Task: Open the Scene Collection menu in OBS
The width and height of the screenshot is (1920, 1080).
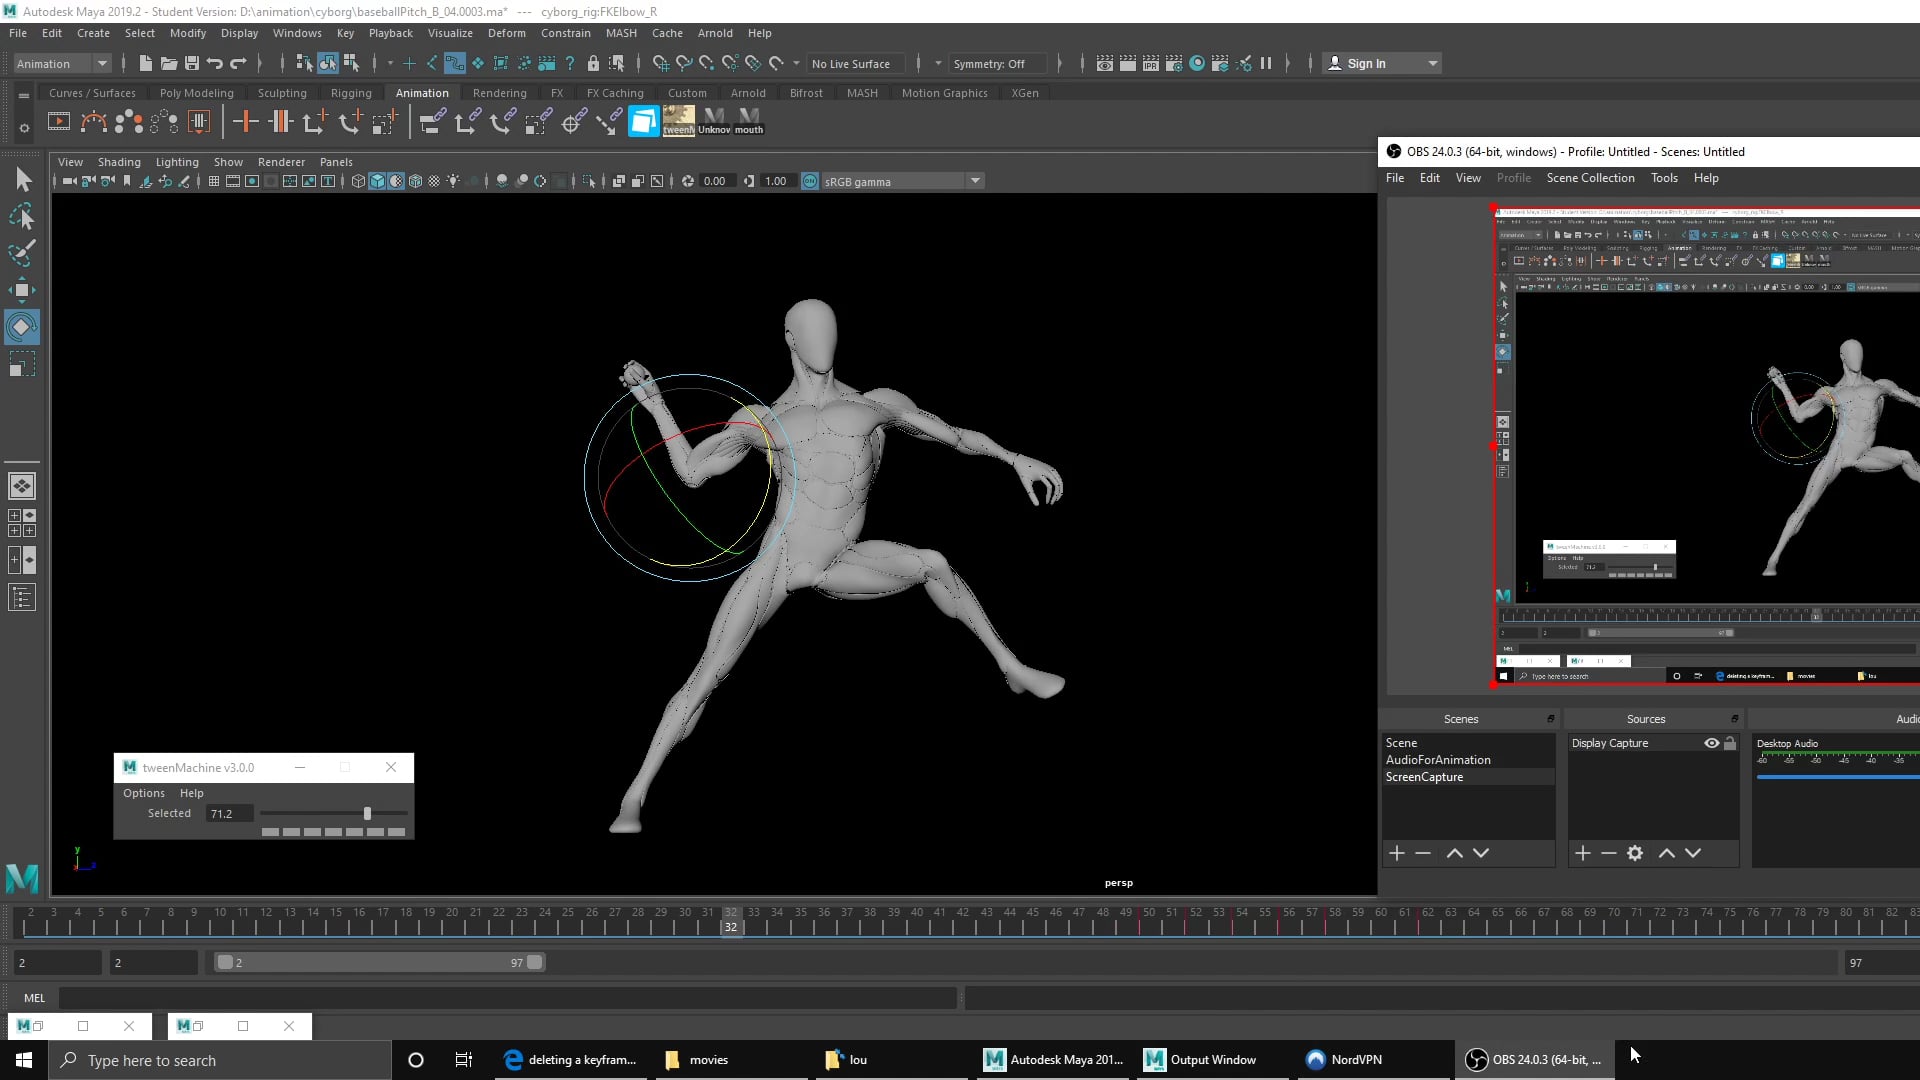Action: tap(1591, 178)
